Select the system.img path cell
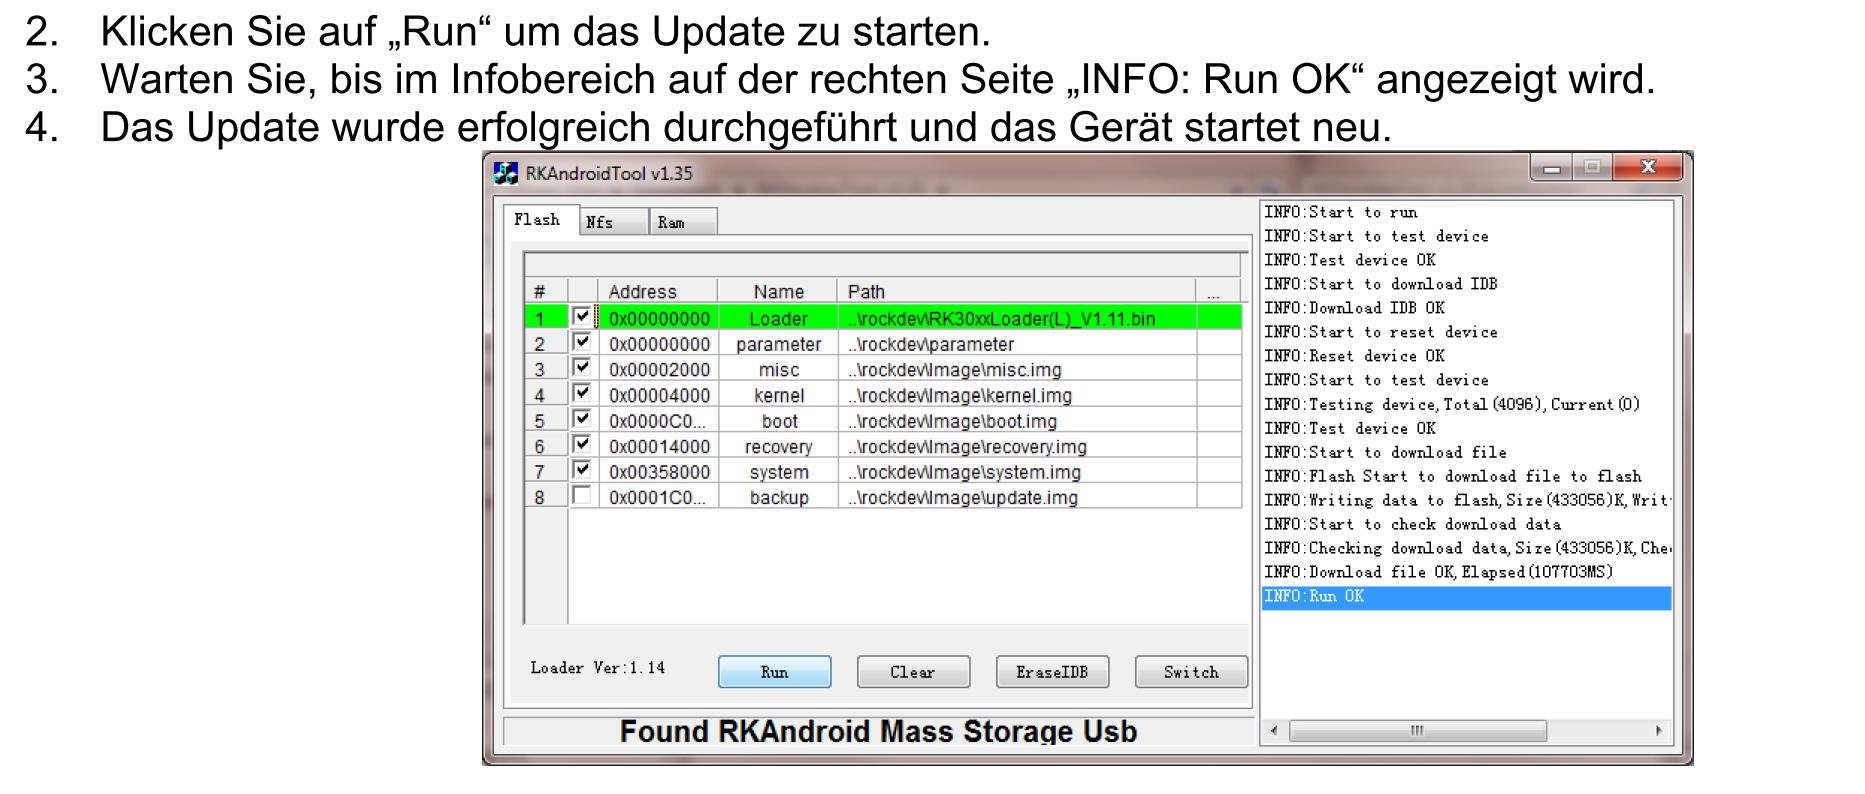The image size is (1865, 794). [x=1017, y=472]
